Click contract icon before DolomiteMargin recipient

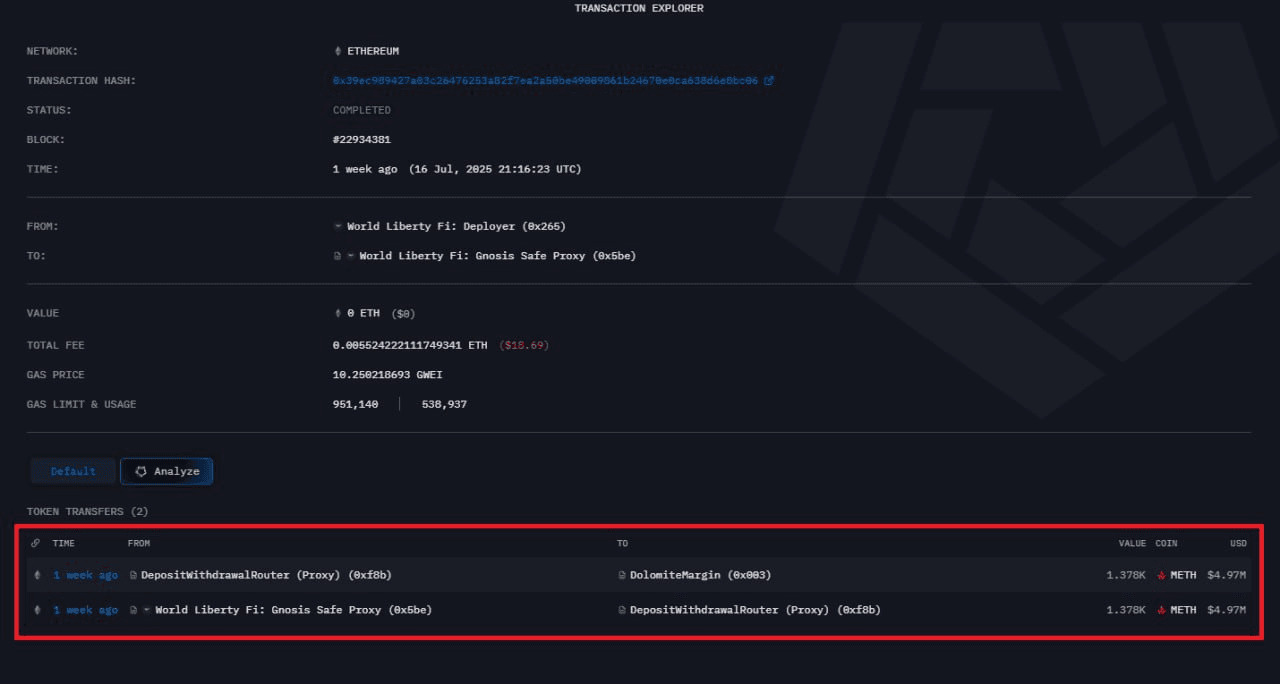coord(622,575)
